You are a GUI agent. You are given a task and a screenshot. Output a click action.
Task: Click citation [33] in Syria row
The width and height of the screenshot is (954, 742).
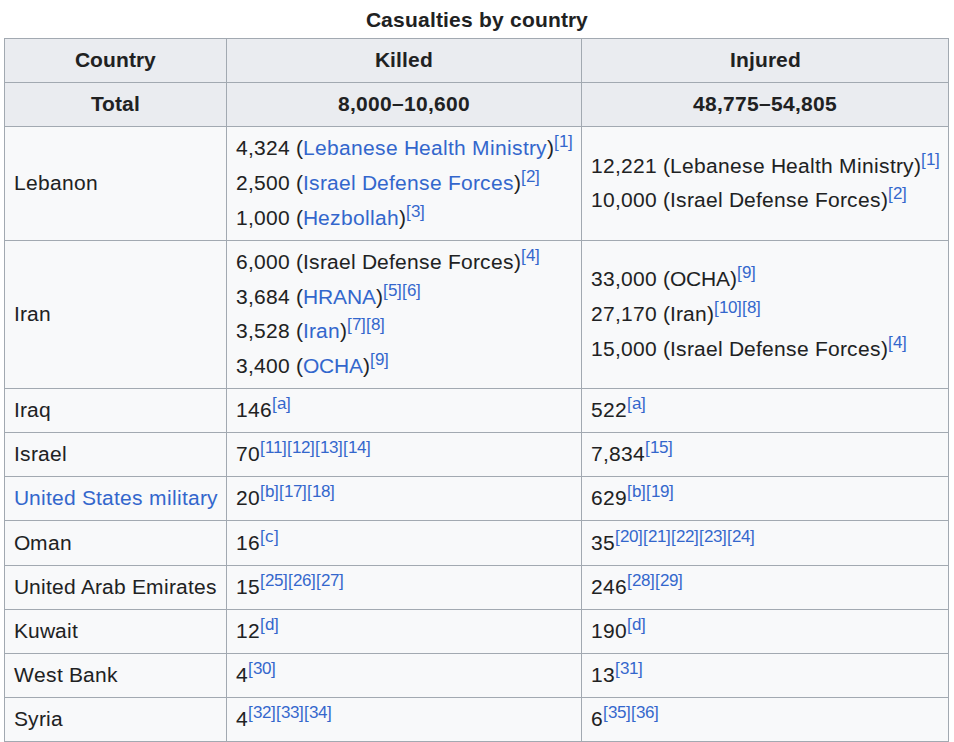click(x=290, y=713)
